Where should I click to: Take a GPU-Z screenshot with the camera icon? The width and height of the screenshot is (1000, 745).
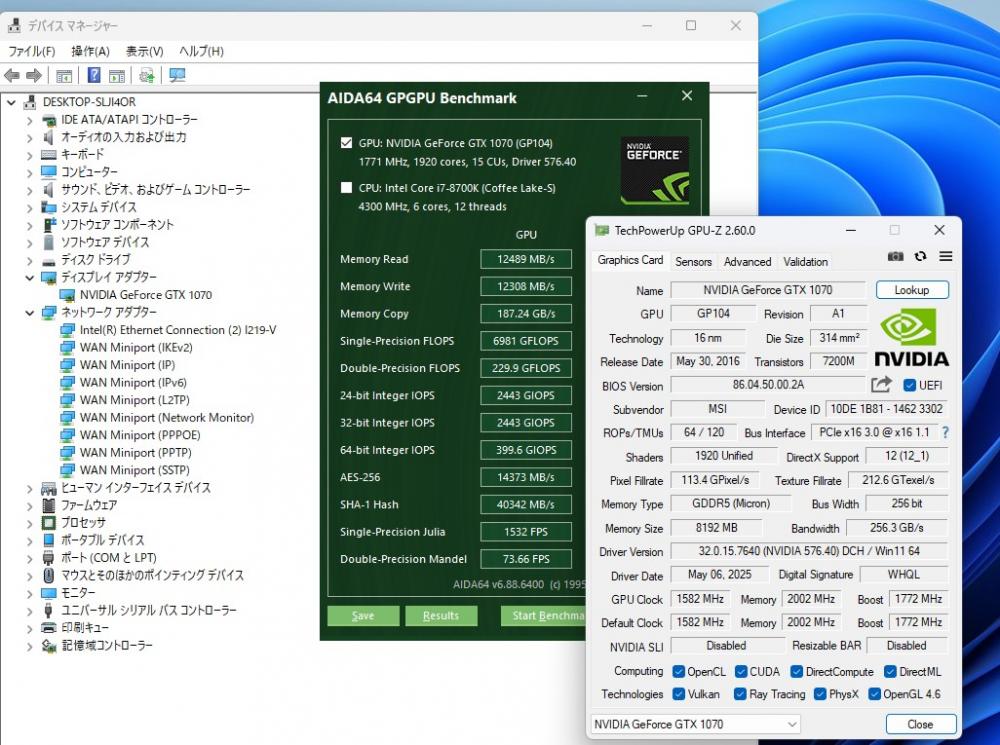point(895,256)
